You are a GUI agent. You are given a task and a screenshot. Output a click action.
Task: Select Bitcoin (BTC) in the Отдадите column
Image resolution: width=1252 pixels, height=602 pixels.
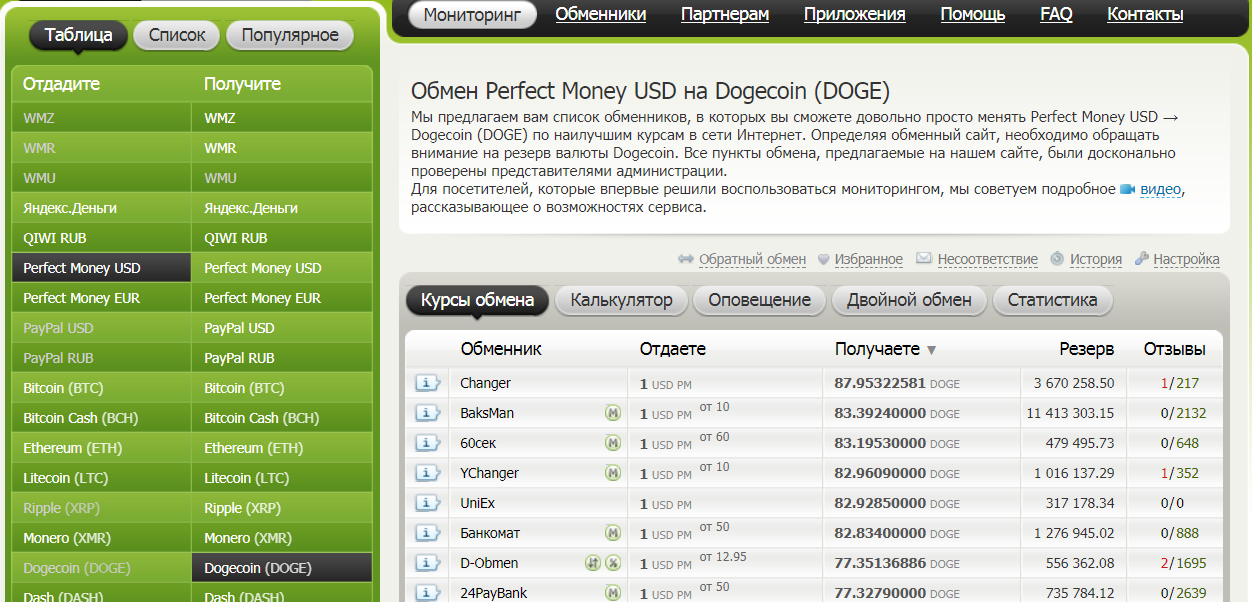pos(63,388)
